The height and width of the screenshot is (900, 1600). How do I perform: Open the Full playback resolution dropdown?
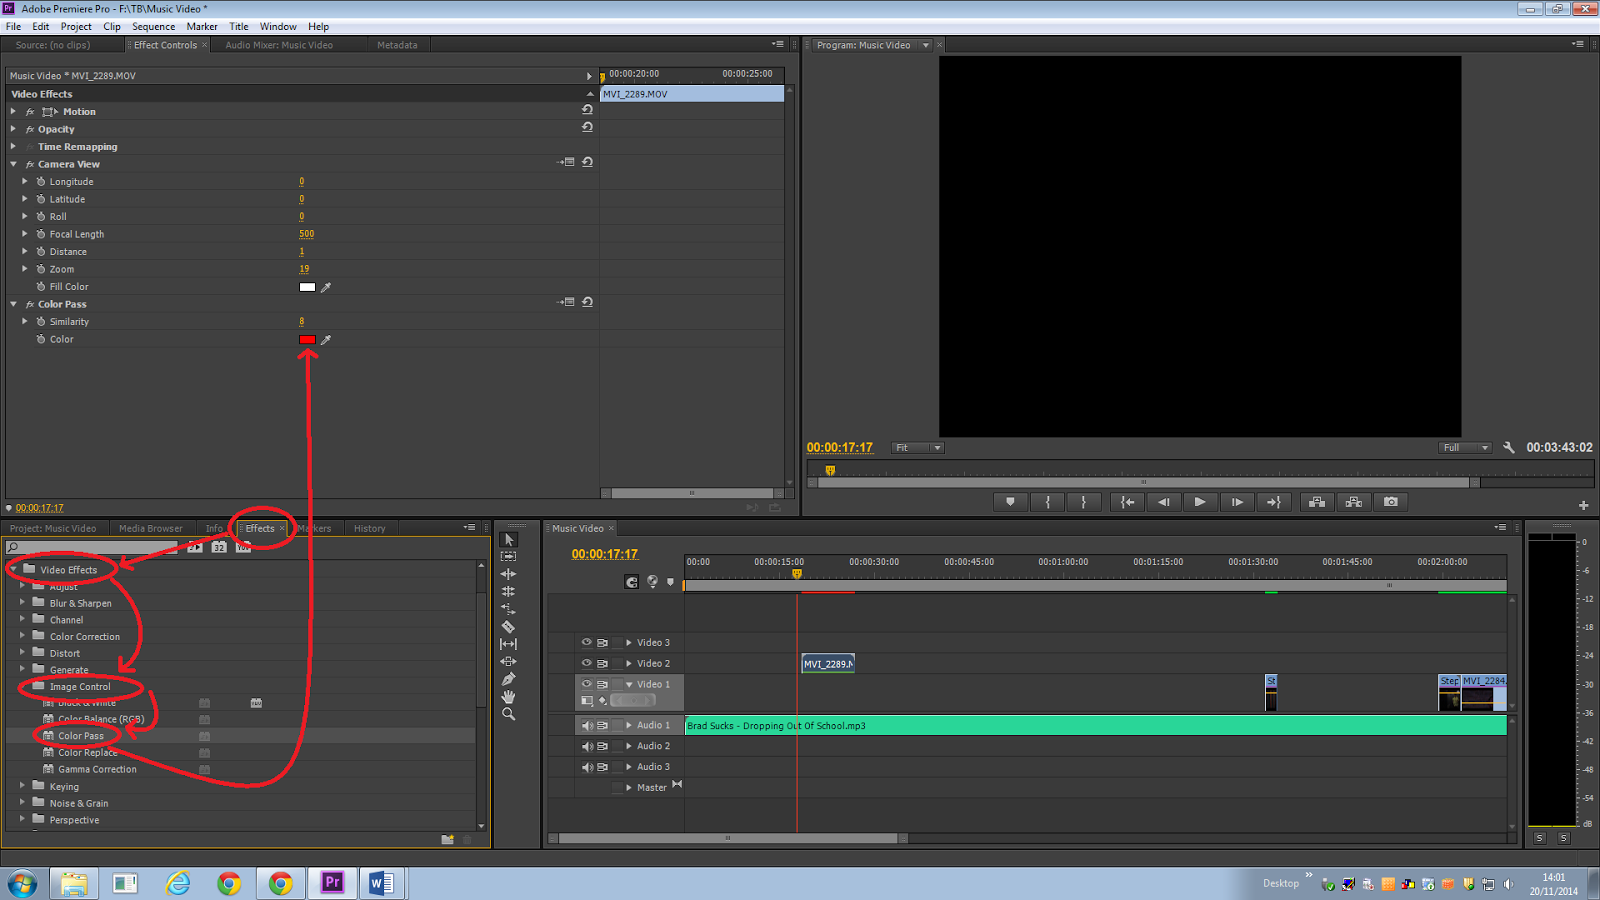point(1466,448)
